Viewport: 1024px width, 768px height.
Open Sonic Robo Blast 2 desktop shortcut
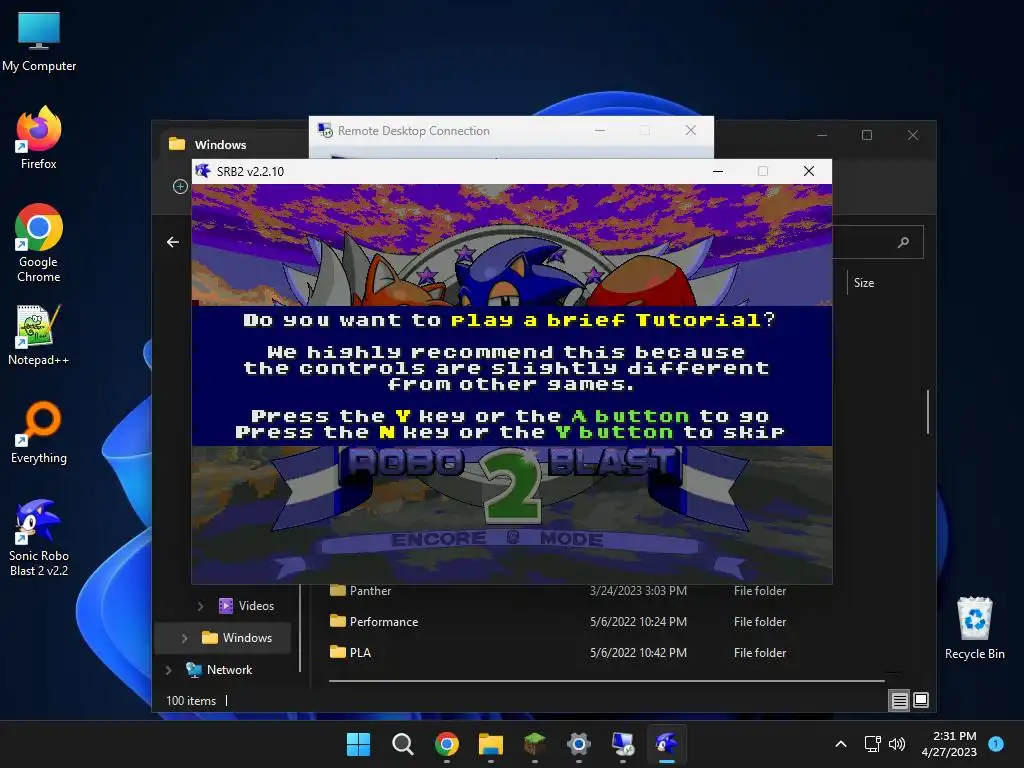39,537
